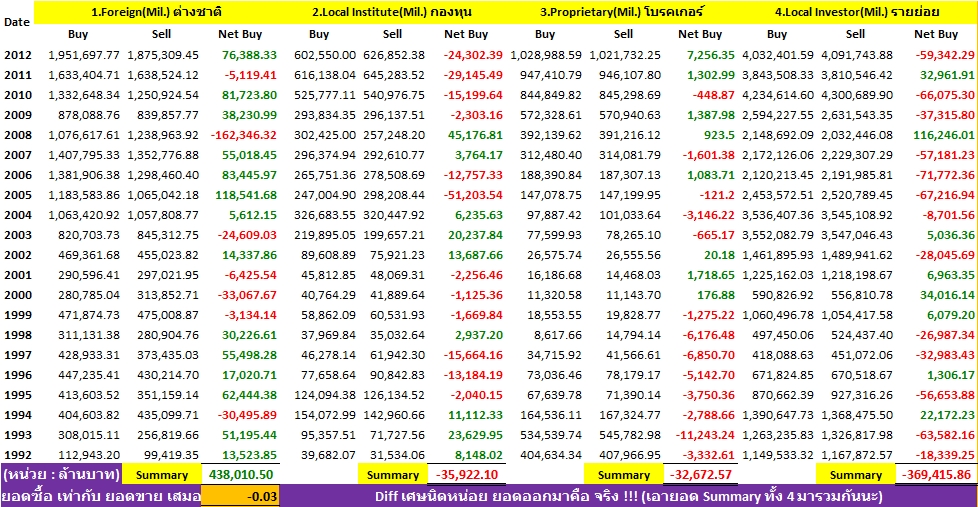Select the cell showing 3,552,082.79
Screen dimensions: 978x507
pyautogui.click(x=778, y=234)
